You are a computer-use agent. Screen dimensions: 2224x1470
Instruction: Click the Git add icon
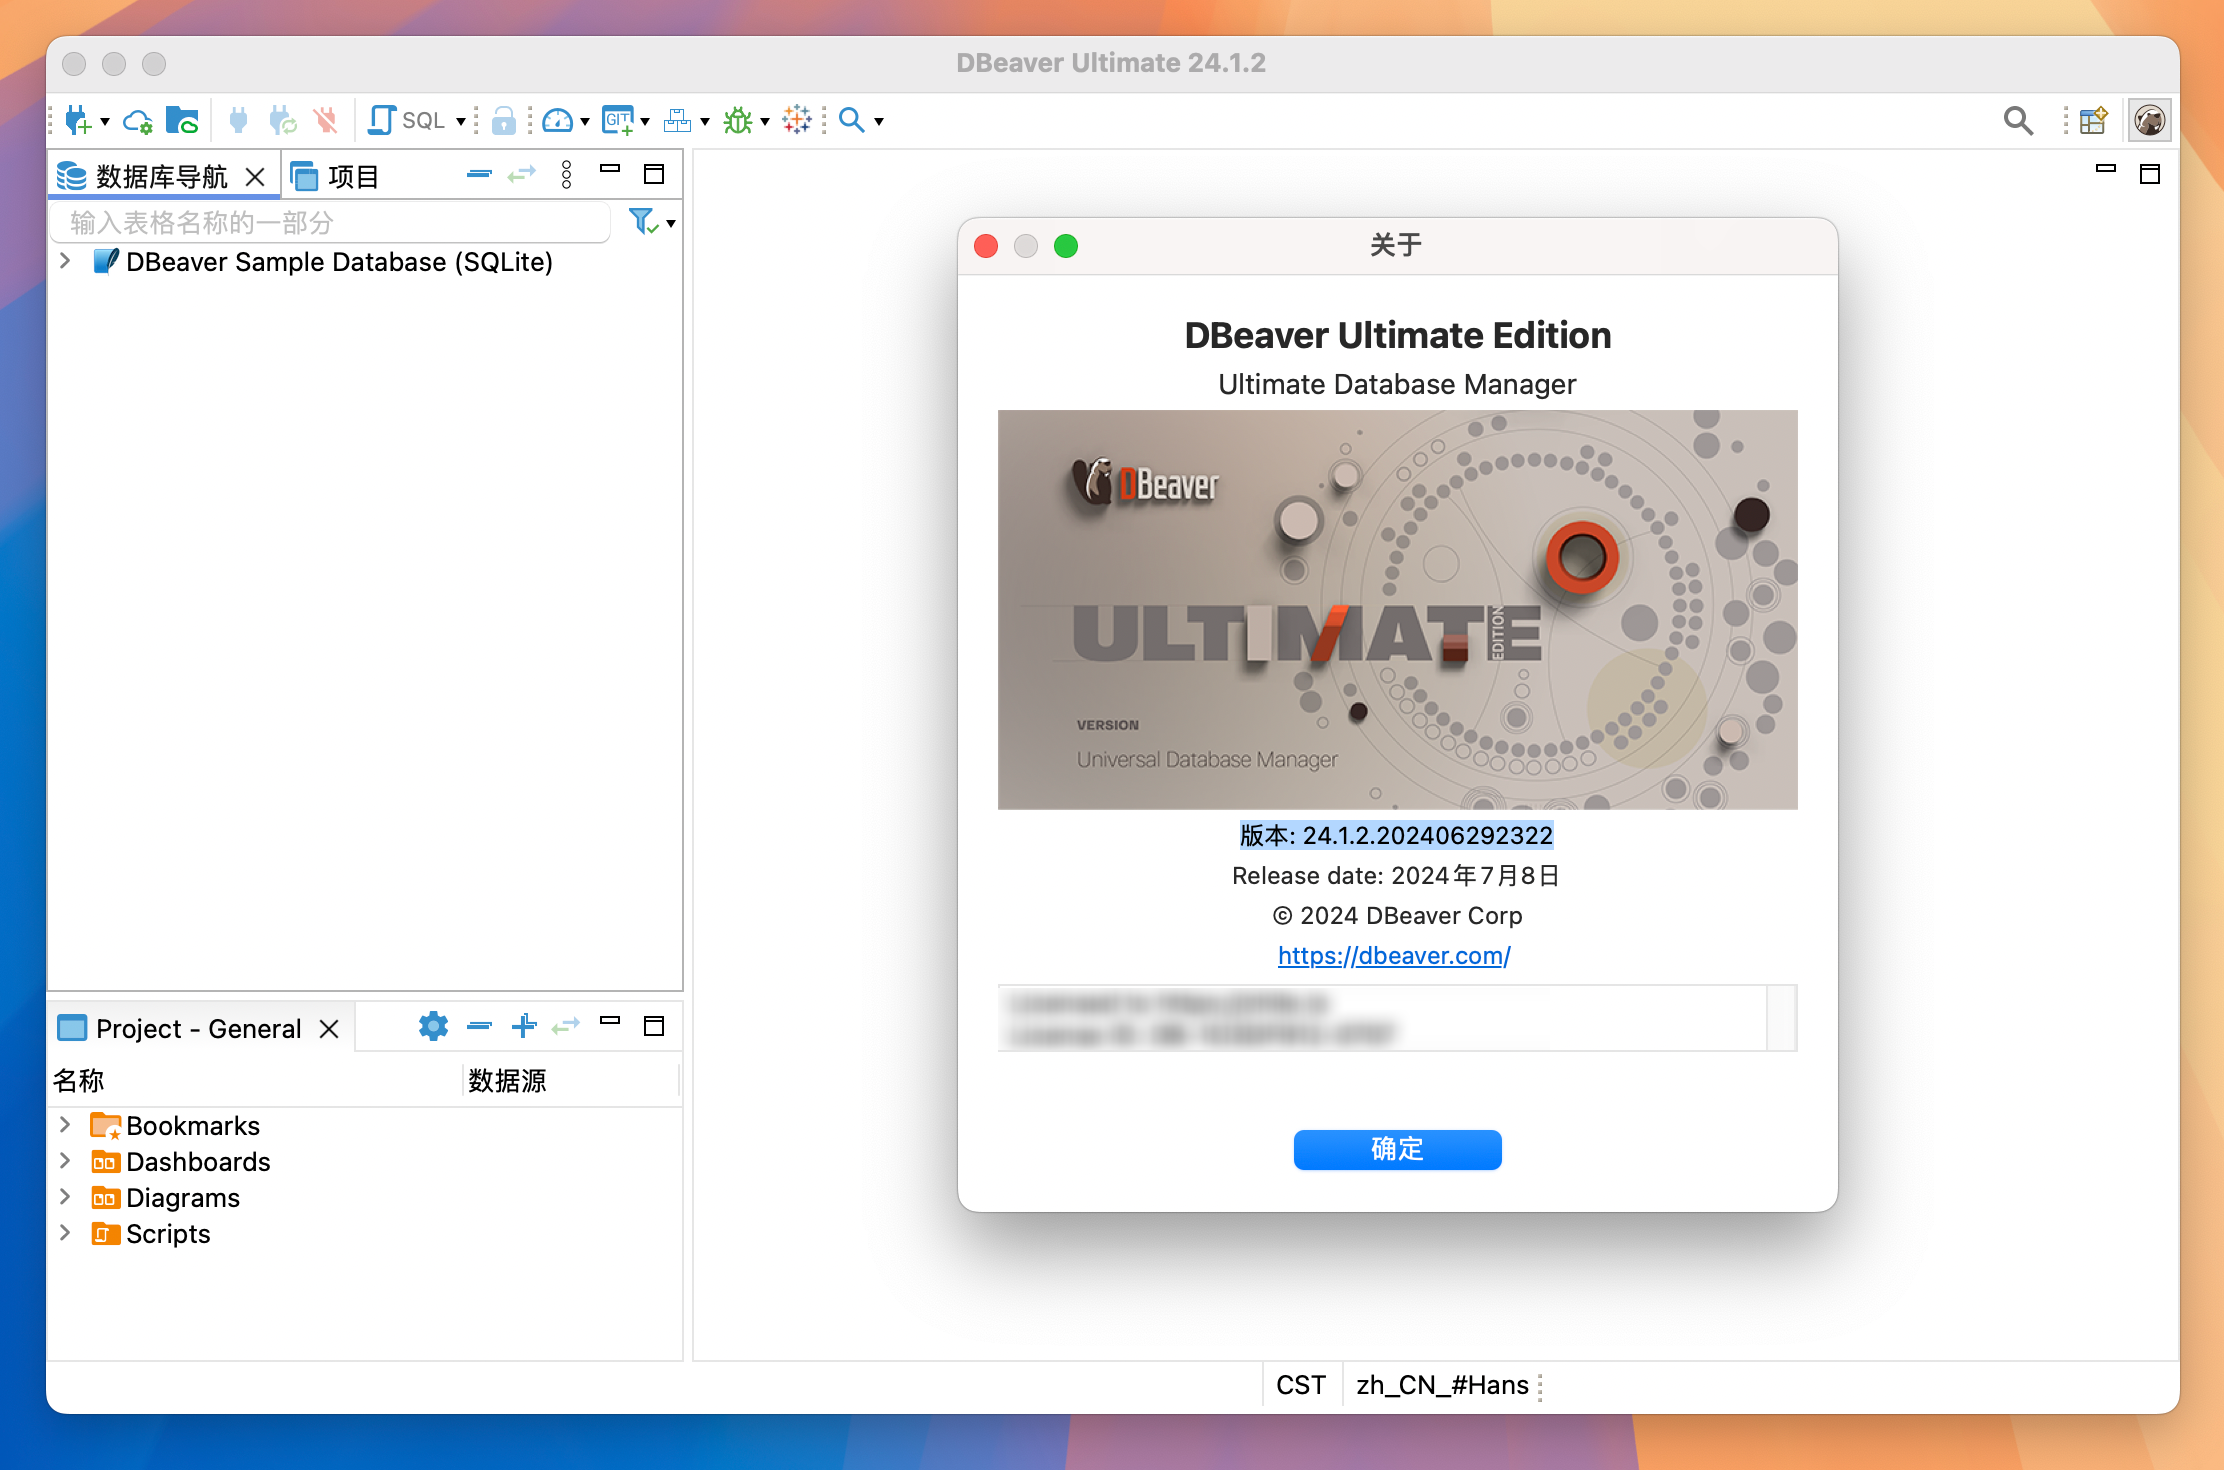618,121
